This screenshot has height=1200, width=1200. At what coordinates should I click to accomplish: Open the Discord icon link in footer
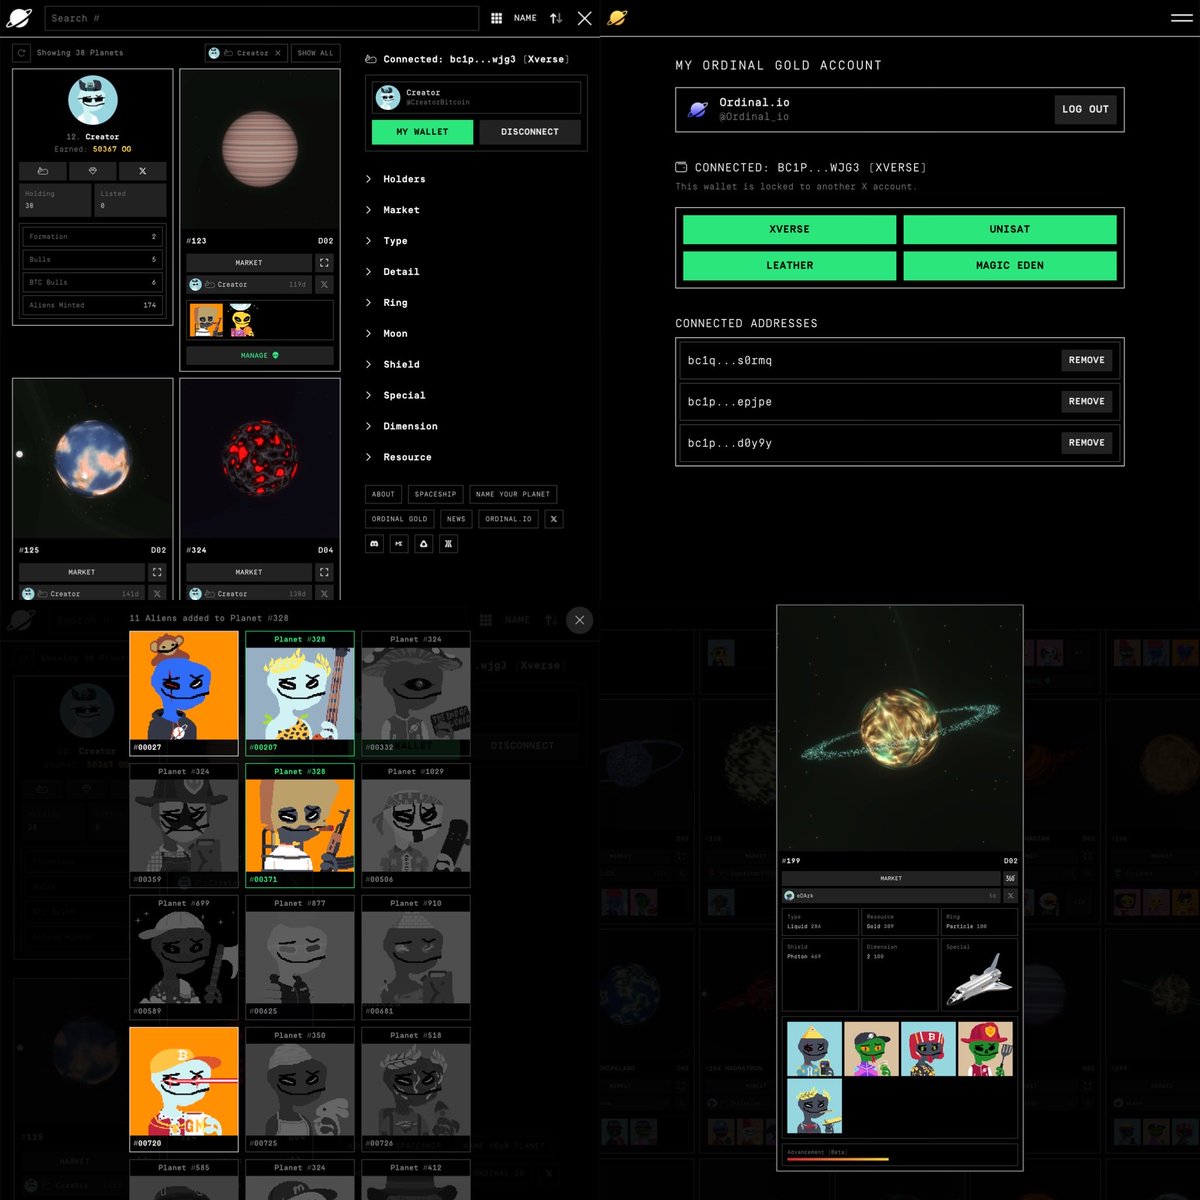pyautogui.click(x=375, y=544)
